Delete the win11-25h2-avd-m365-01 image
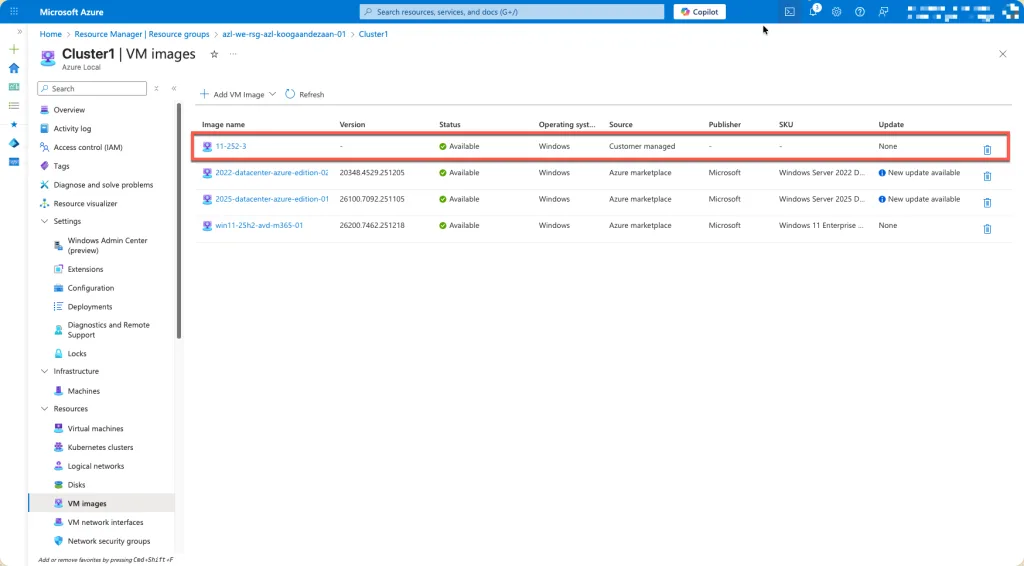The width and height of the screenshot is (1024, 566). (x=987, y=228)
